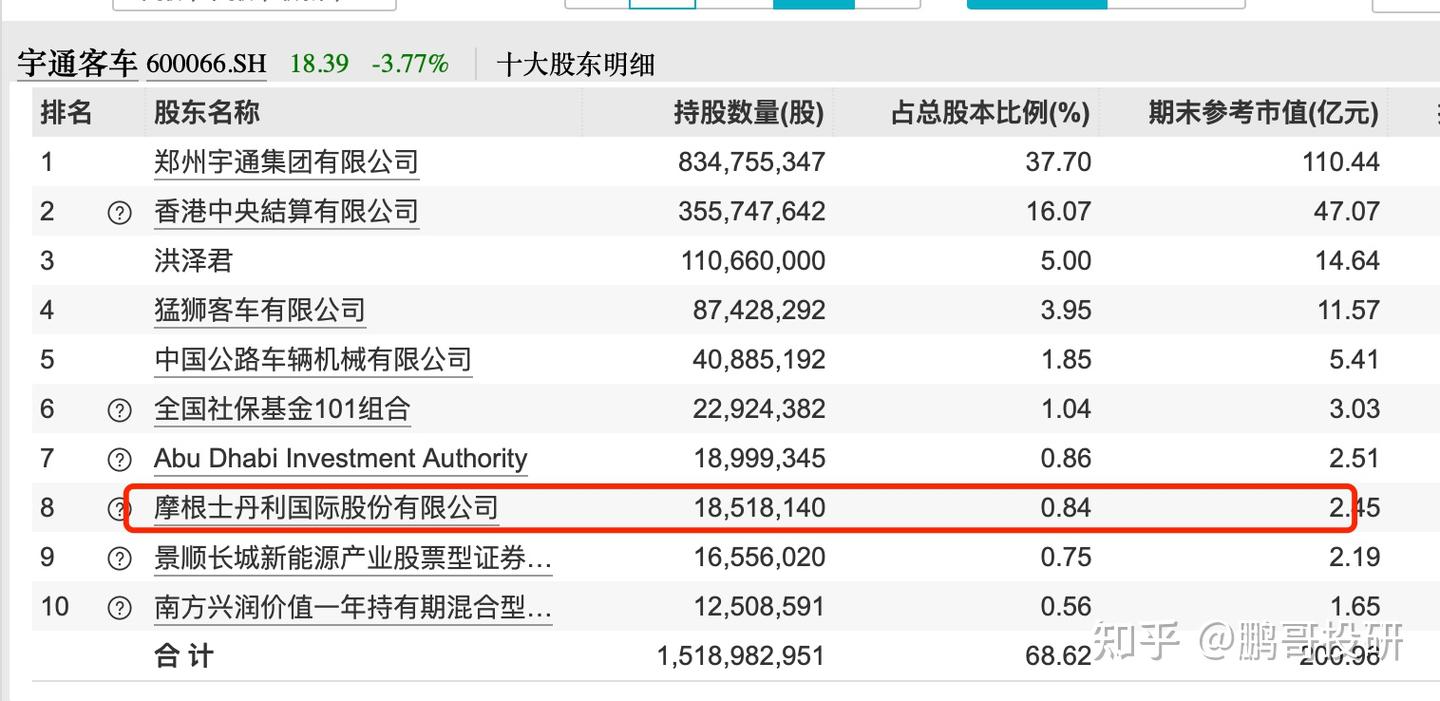Click total shares 1,518,982,951

(x=741, y=656)
